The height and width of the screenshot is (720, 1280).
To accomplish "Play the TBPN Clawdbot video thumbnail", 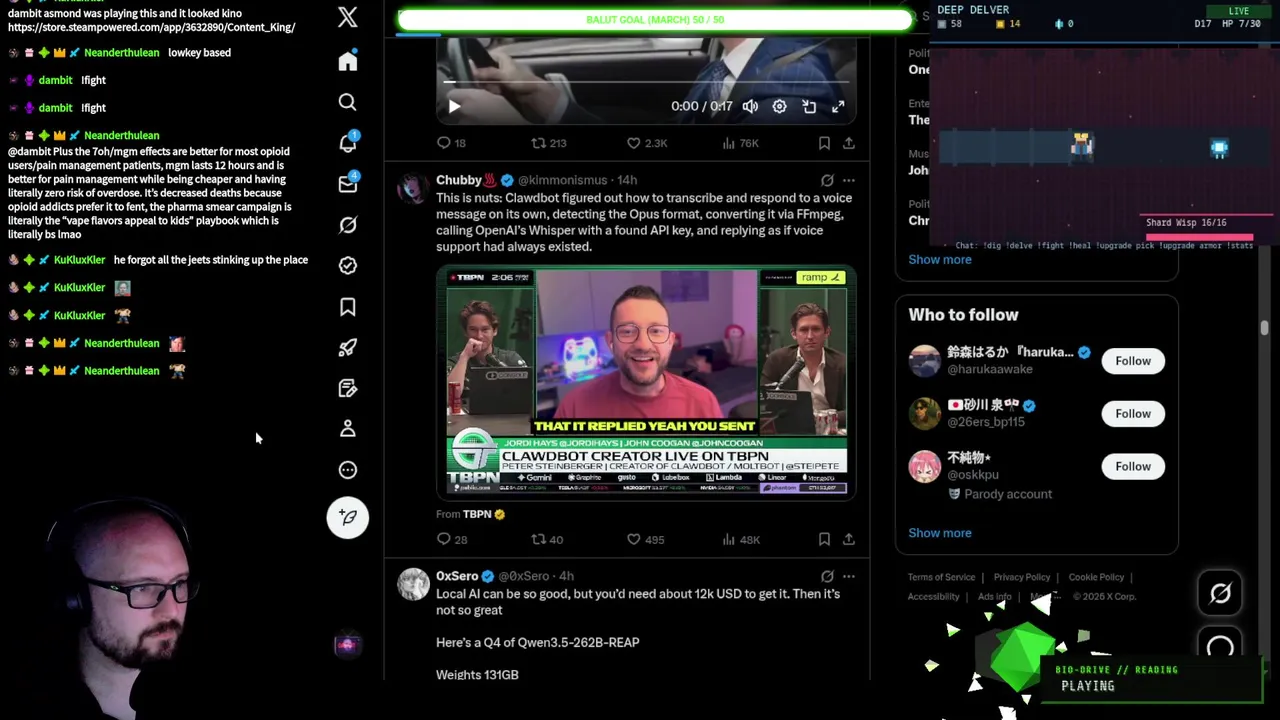I will point(646,383).
